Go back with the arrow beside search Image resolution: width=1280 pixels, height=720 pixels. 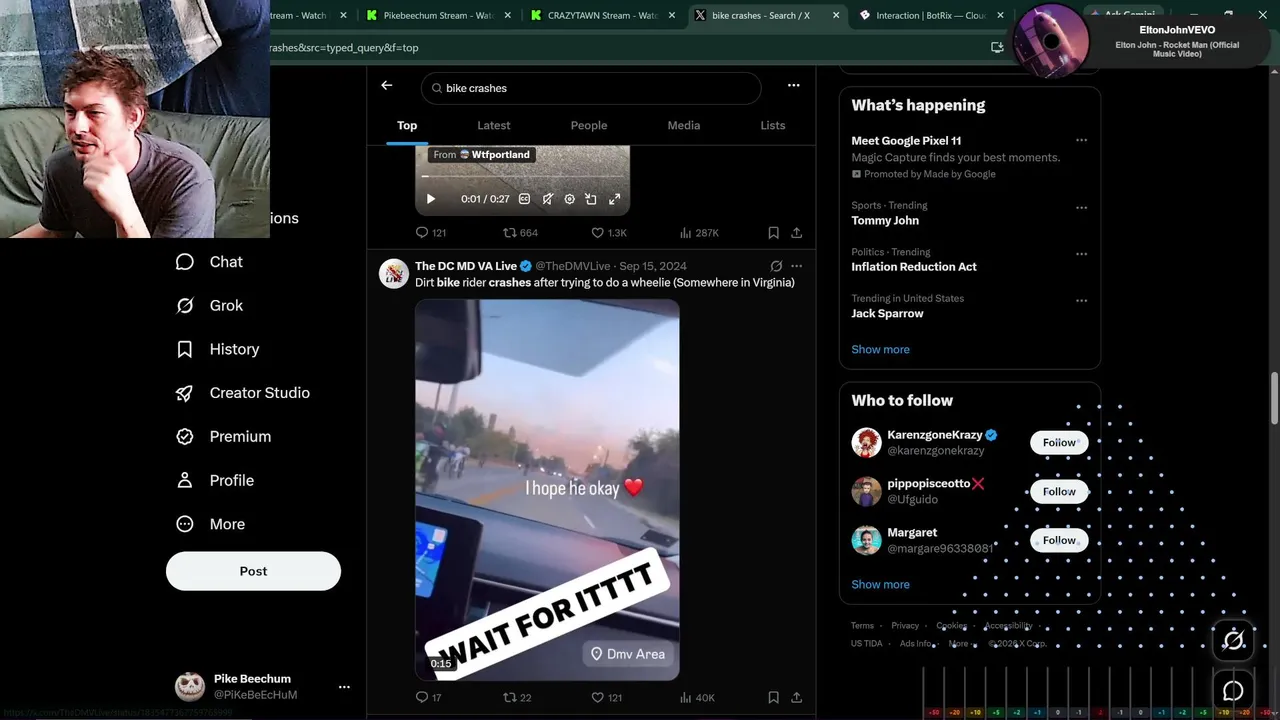pos(386,86)
